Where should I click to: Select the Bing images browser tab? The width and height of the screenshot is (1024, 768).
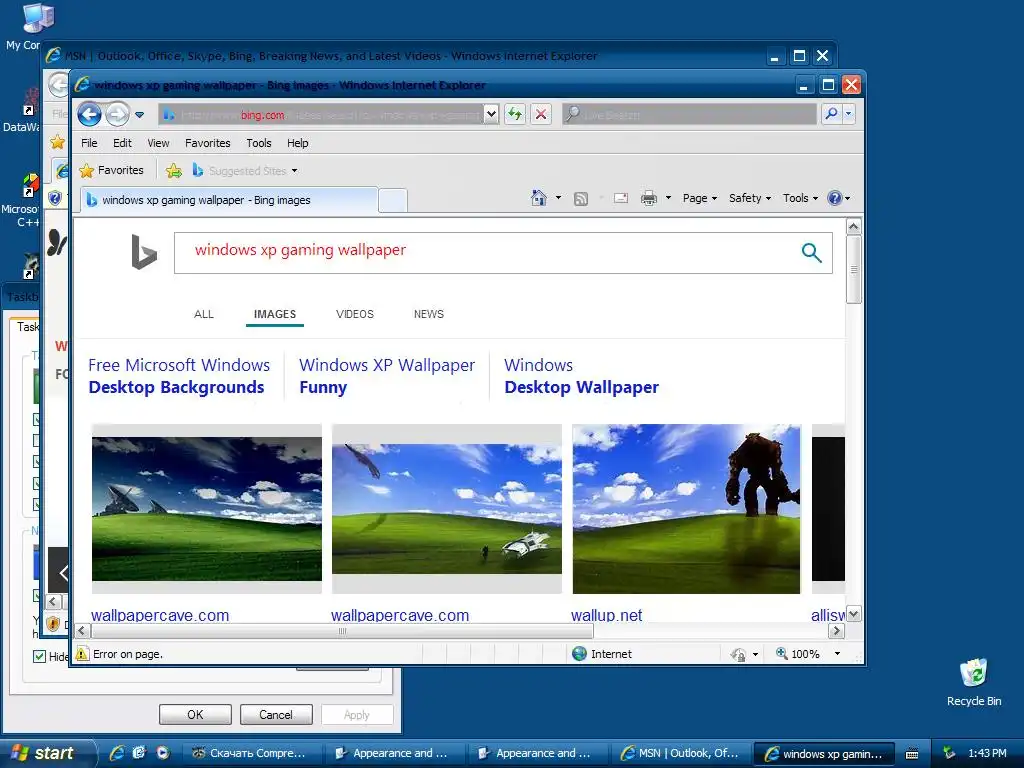[x=229, y=200]
